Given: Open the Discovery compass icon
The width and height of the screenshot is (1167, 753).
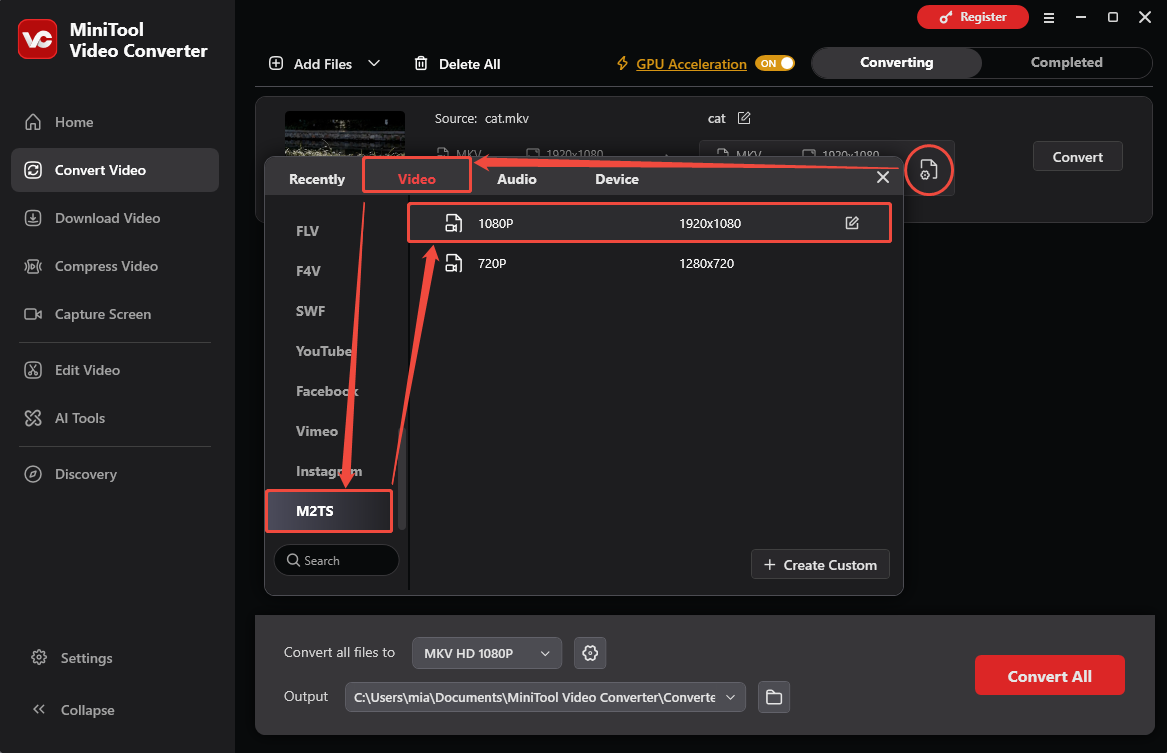Looking at the screenshot, I should [33, 474].
